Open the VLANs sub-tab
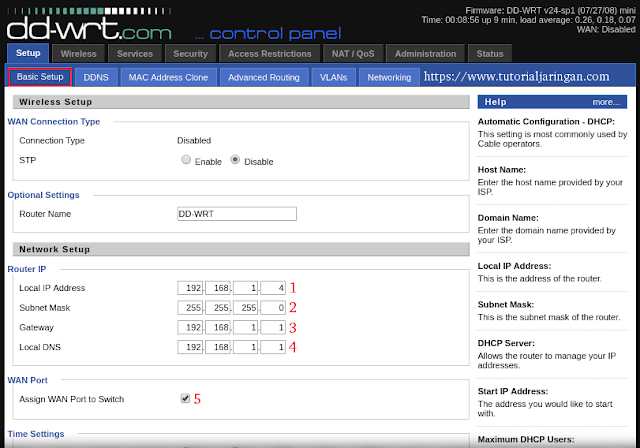Viewport: 640px width, 448px height. click(333, 77)
